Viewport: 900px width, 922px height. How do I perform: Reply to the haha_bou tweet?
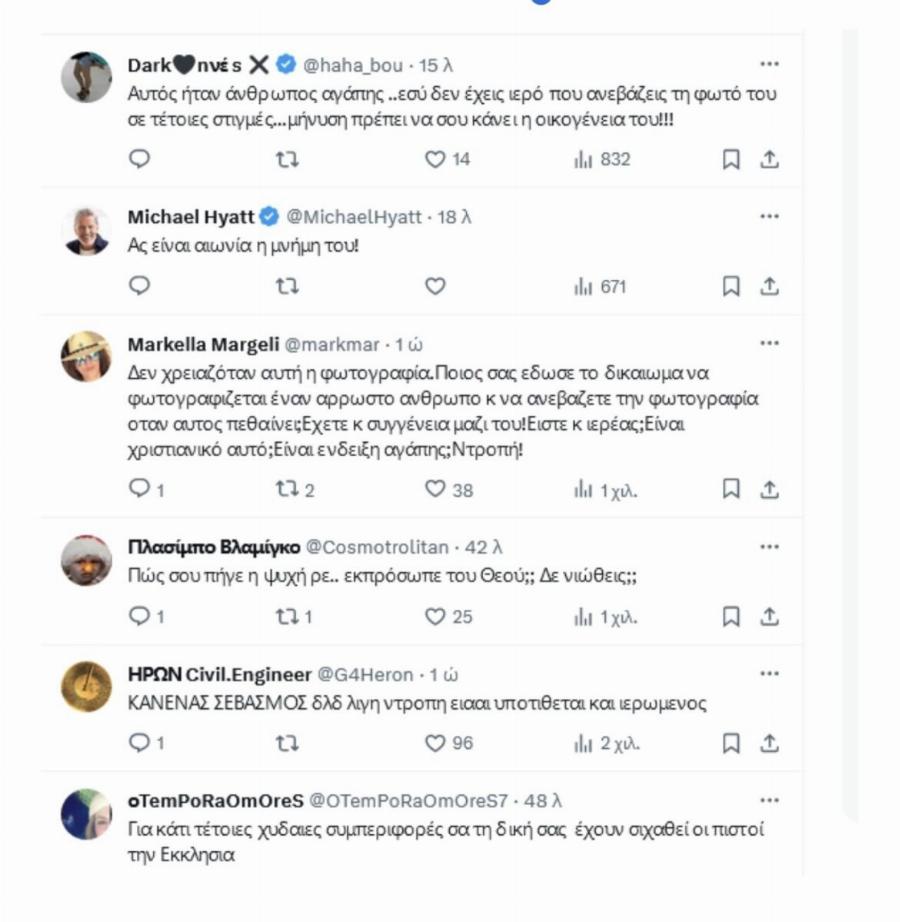pyautogui.click(x=140, y=159)
